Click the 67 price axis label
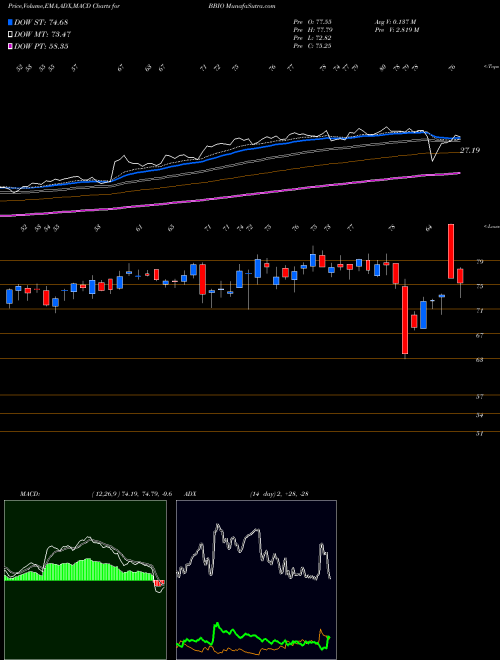Screen dimensions: 500x660 click(479, 335)
